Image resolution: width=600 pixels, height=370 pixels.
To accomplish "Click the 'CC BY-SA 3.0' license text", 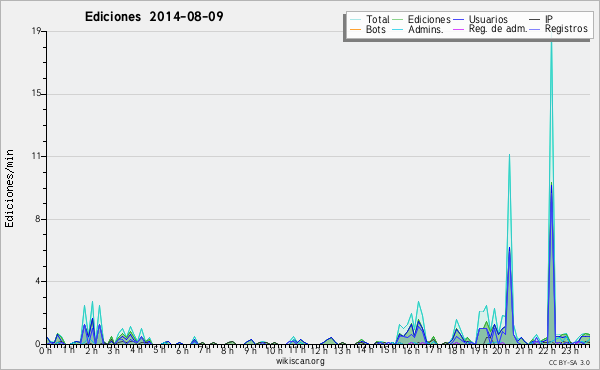I will (x=569, y=362).
